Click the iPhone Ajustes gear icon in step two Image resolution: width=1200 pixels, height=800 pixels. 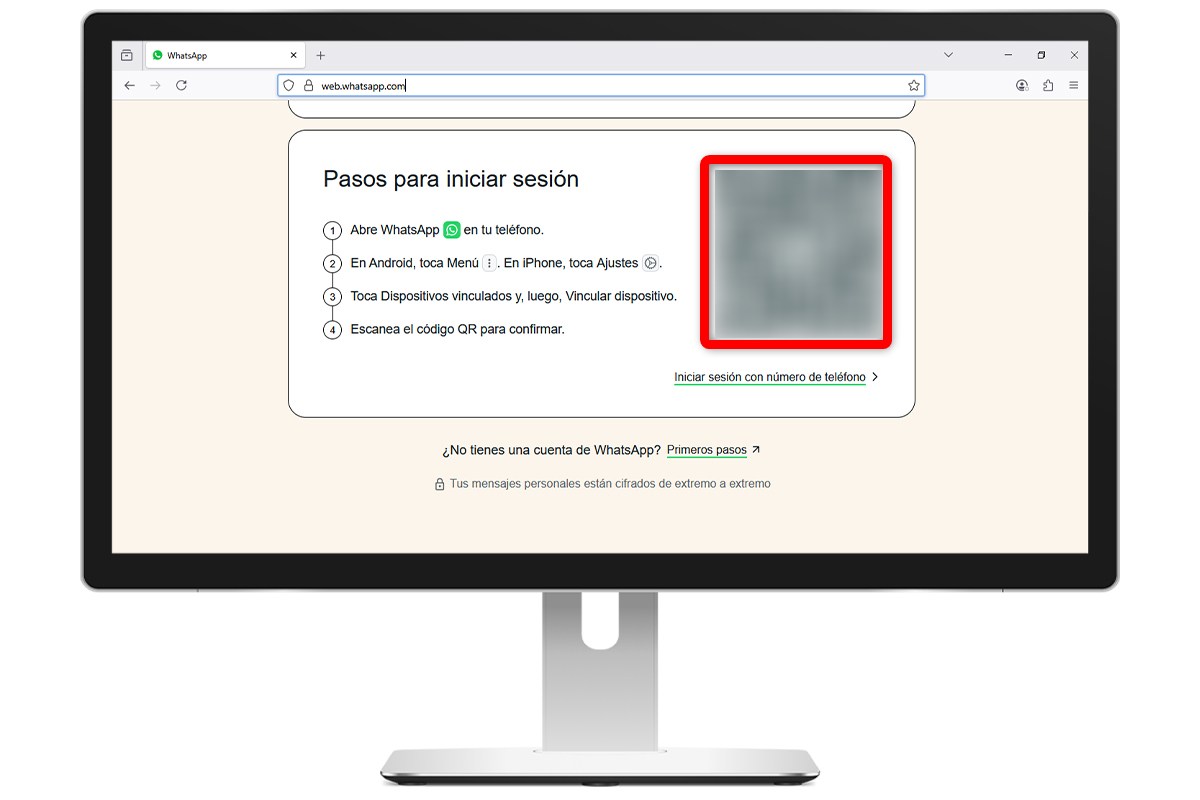[650, 262]
